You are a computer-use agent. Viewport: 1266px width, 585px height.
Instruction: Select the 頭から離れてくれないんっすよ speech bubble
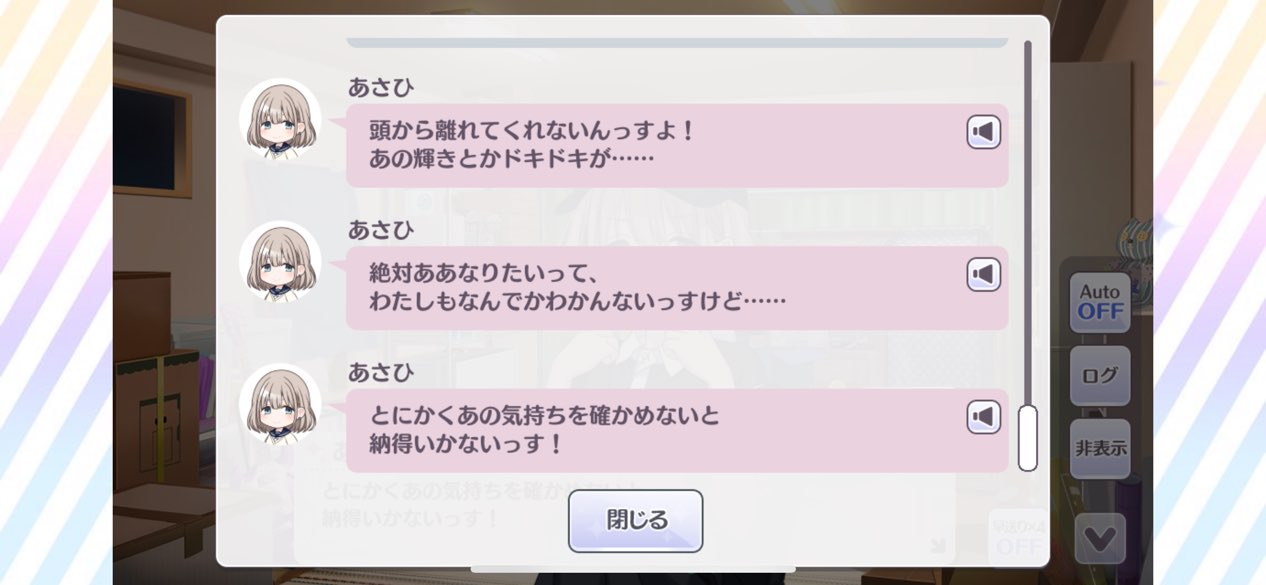point(677,145)
